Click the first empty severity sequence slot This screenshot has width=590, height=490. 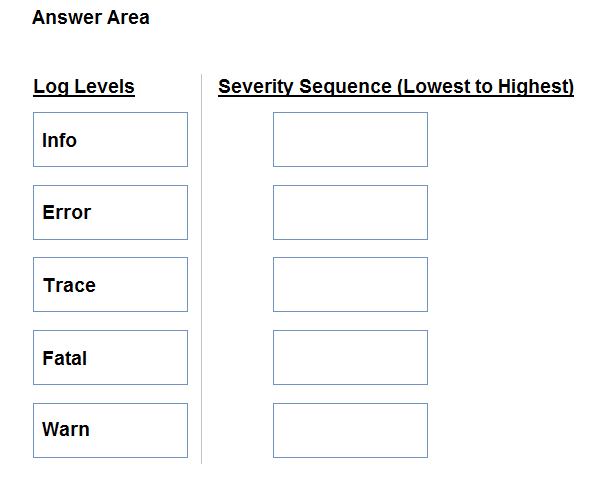click(x=350, y=139)
